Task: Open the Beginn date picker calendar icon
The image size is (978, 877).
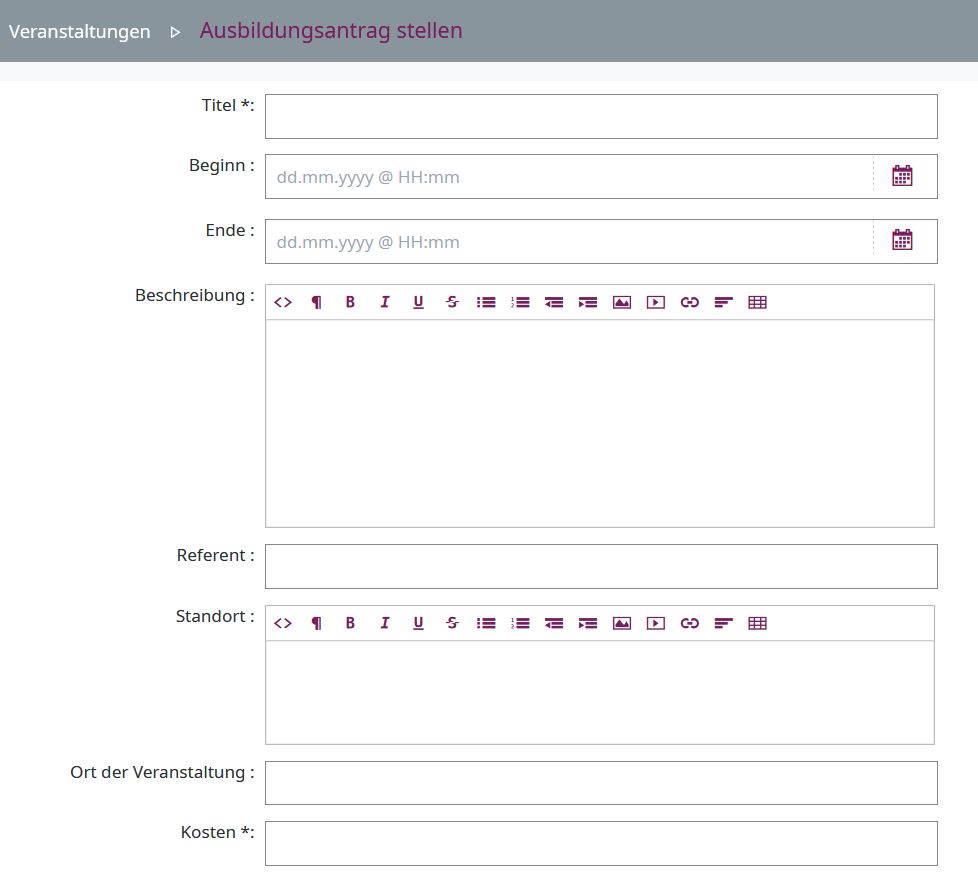Action: pyautogui.click(x=902, y=176)
